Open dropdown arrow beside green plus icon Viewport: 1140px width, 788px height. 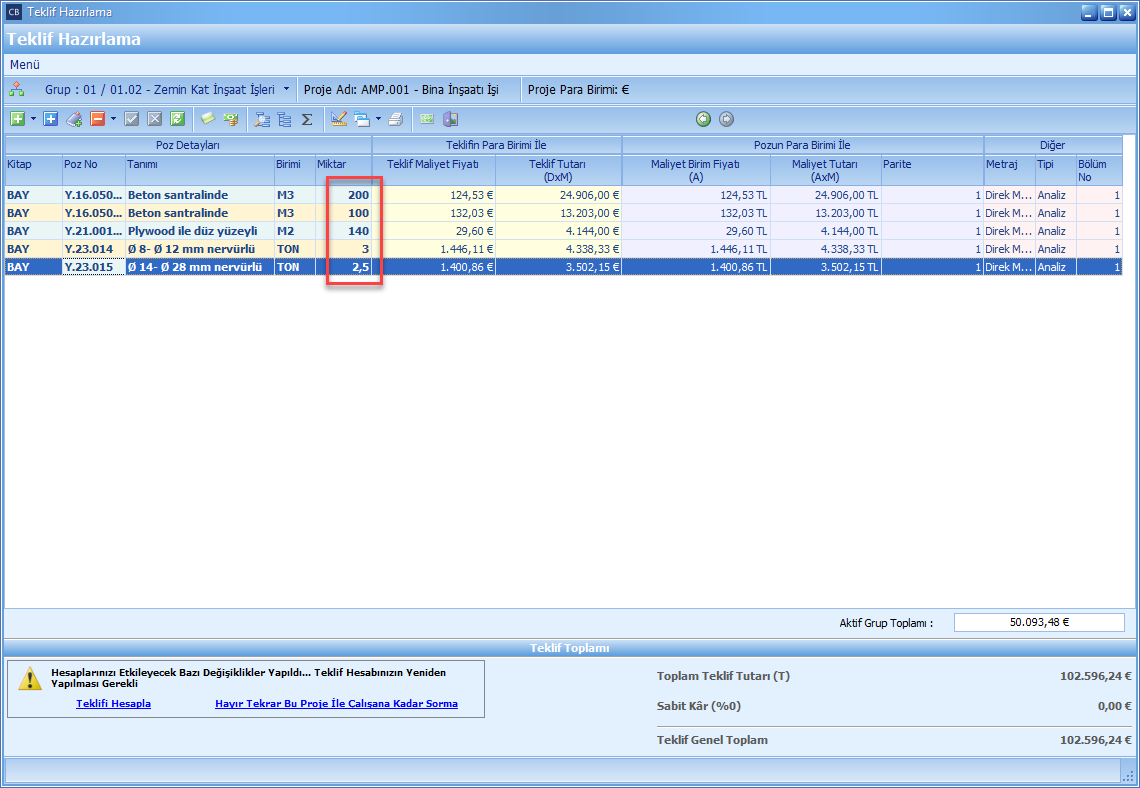tap(33, 119)
